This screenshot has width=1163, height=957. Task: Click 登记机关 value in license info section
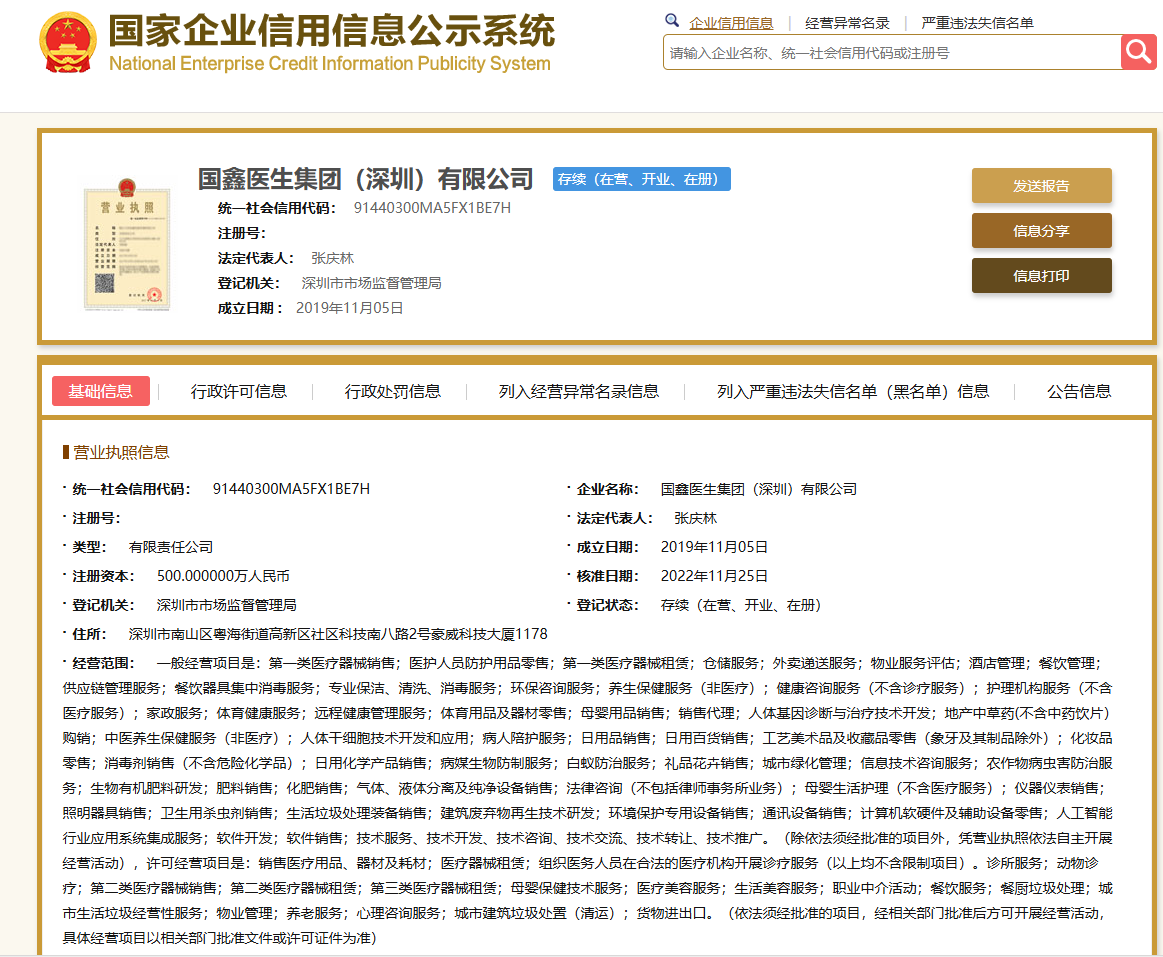pos(226,605)
